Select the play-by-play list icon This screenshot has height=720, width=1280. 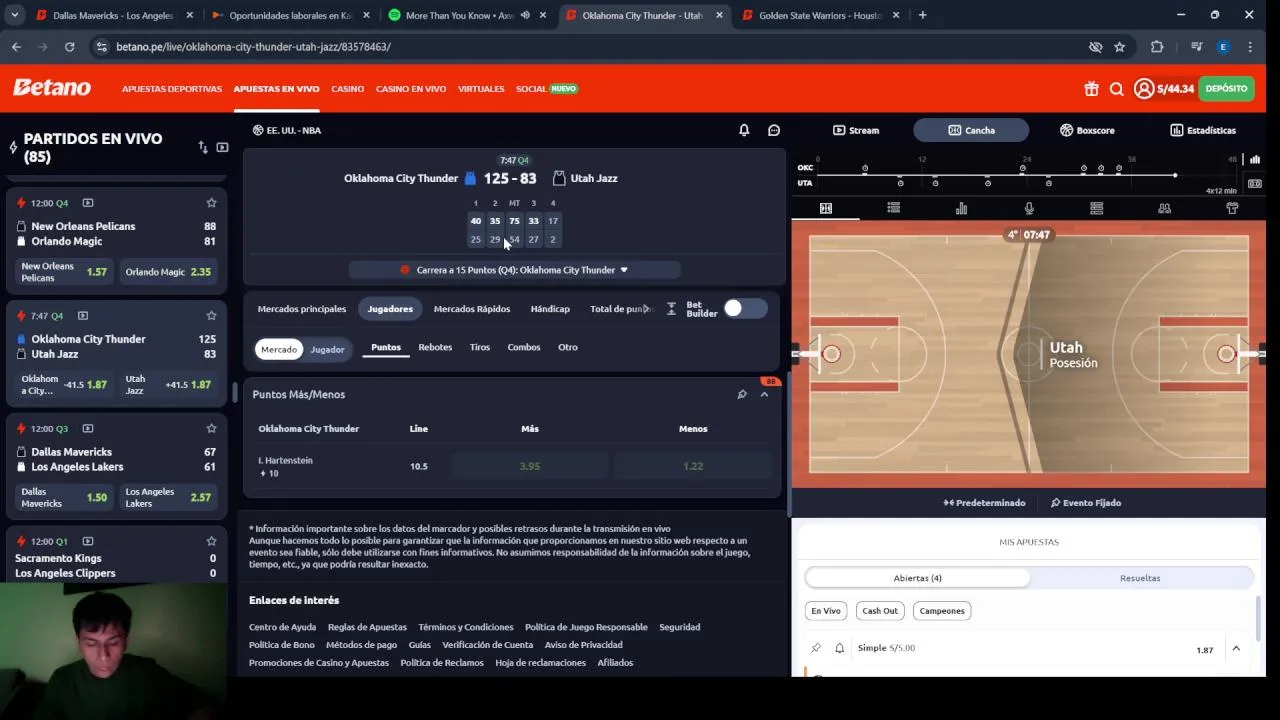tap(893, 208)
